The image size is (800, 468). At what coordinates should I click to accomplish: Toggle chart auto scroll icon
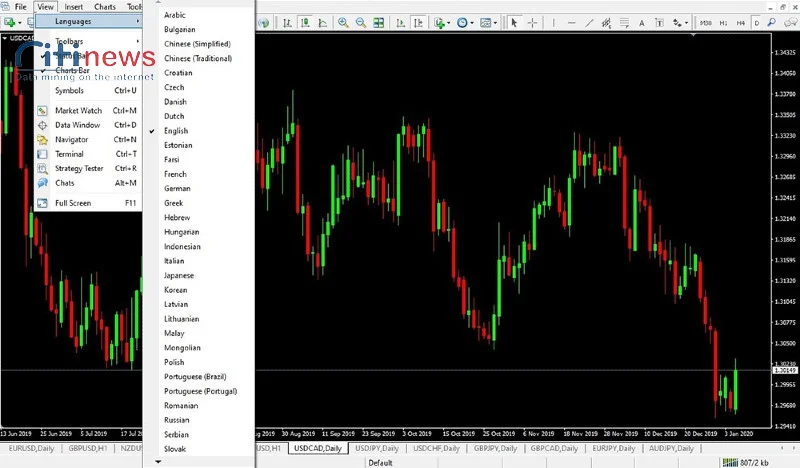click(x=401, y=22)
